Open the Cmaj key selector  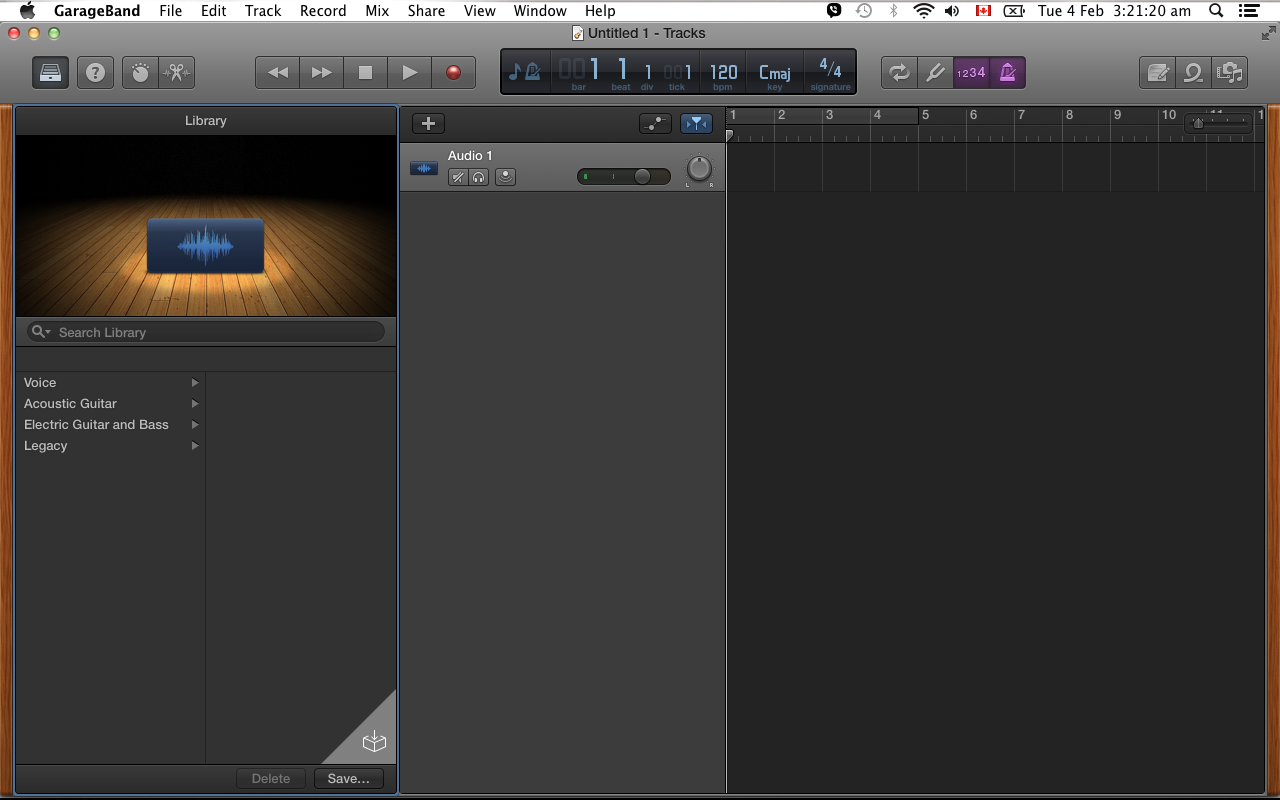(x=775, y=72)
